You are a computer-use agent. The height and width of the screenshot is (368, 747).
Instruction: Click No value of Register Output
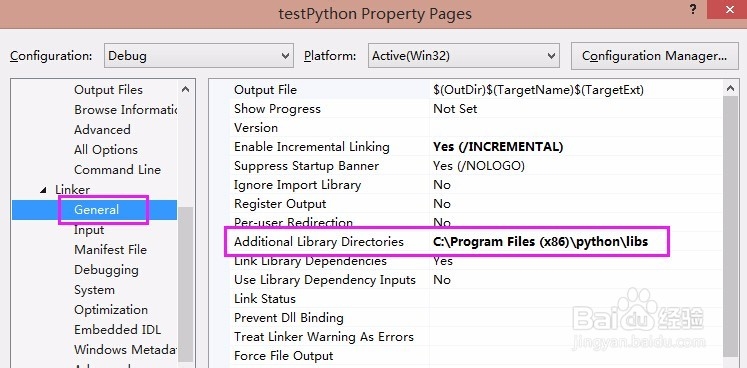click(442, 204)
